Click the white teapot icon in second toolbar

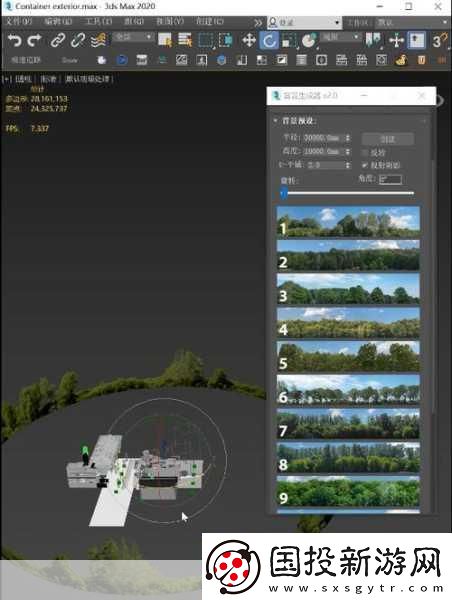(101, 60)
